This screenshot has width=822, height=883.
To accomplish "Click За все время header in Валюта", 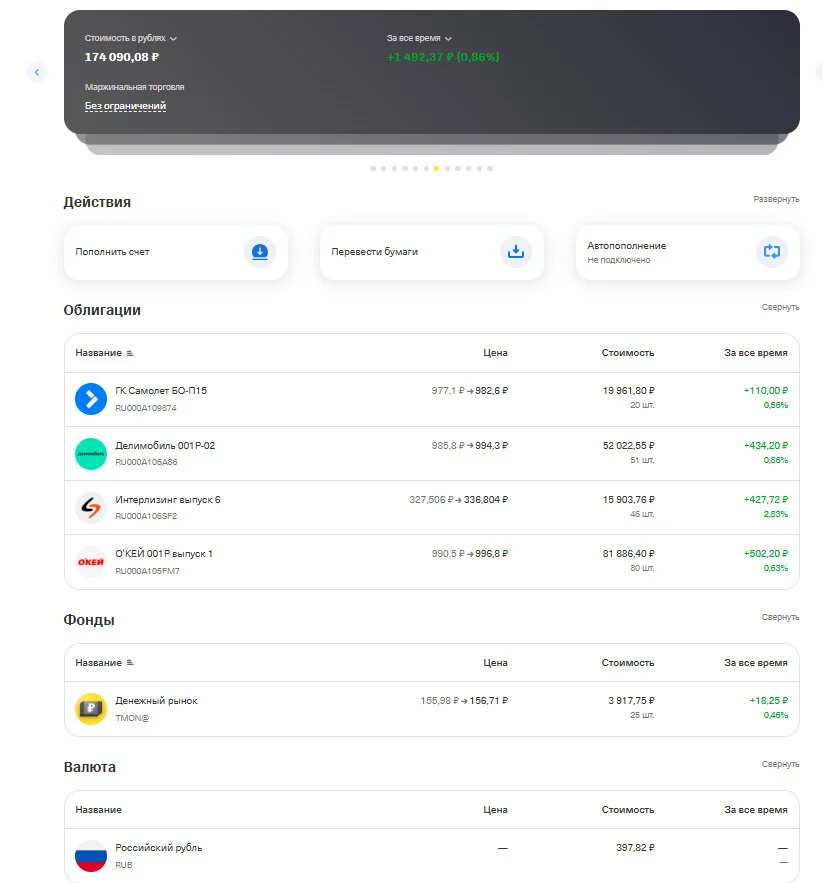I will click(756, 810).
